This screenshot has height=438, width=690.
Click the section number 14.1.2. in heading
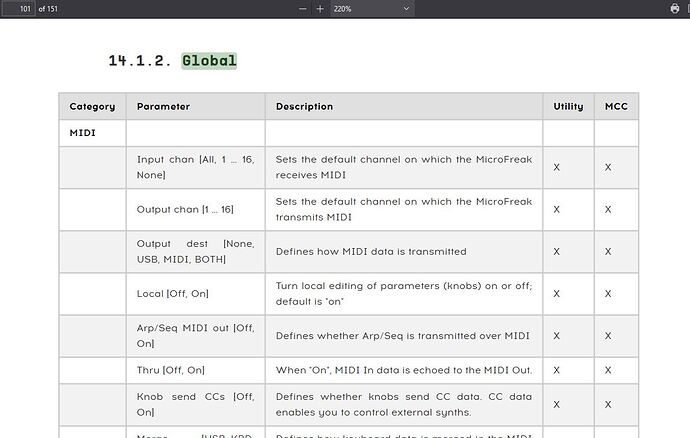click(140, 61)
